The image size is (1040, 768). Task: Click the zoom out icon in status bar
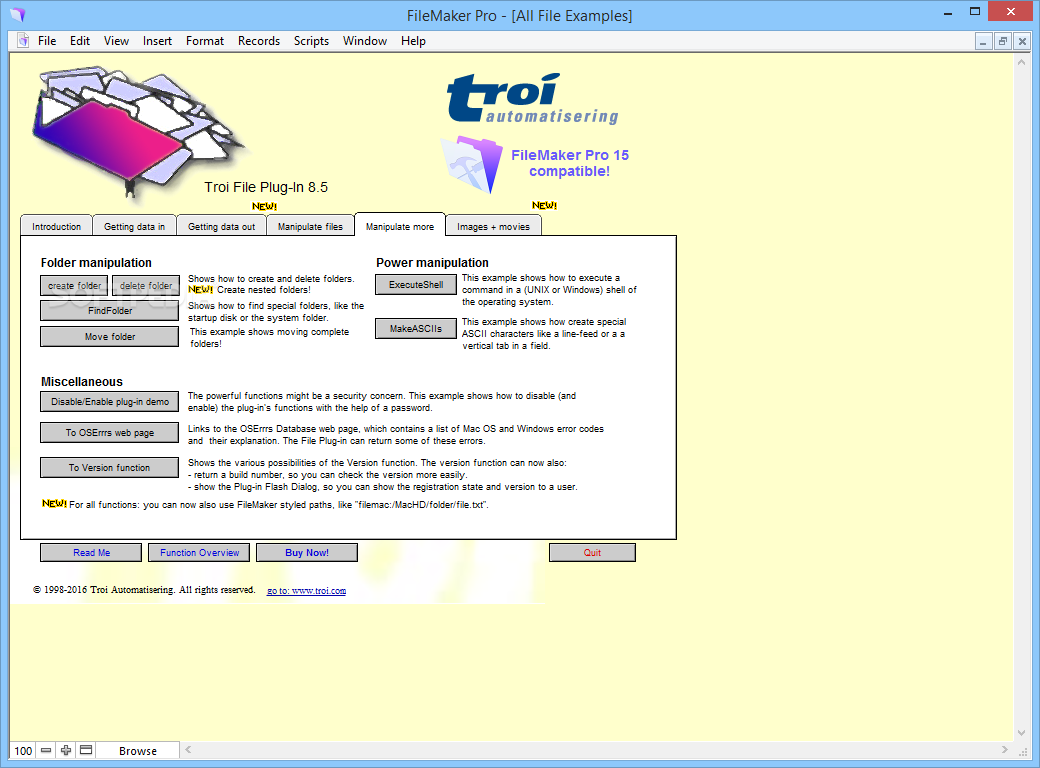[46, 750]
